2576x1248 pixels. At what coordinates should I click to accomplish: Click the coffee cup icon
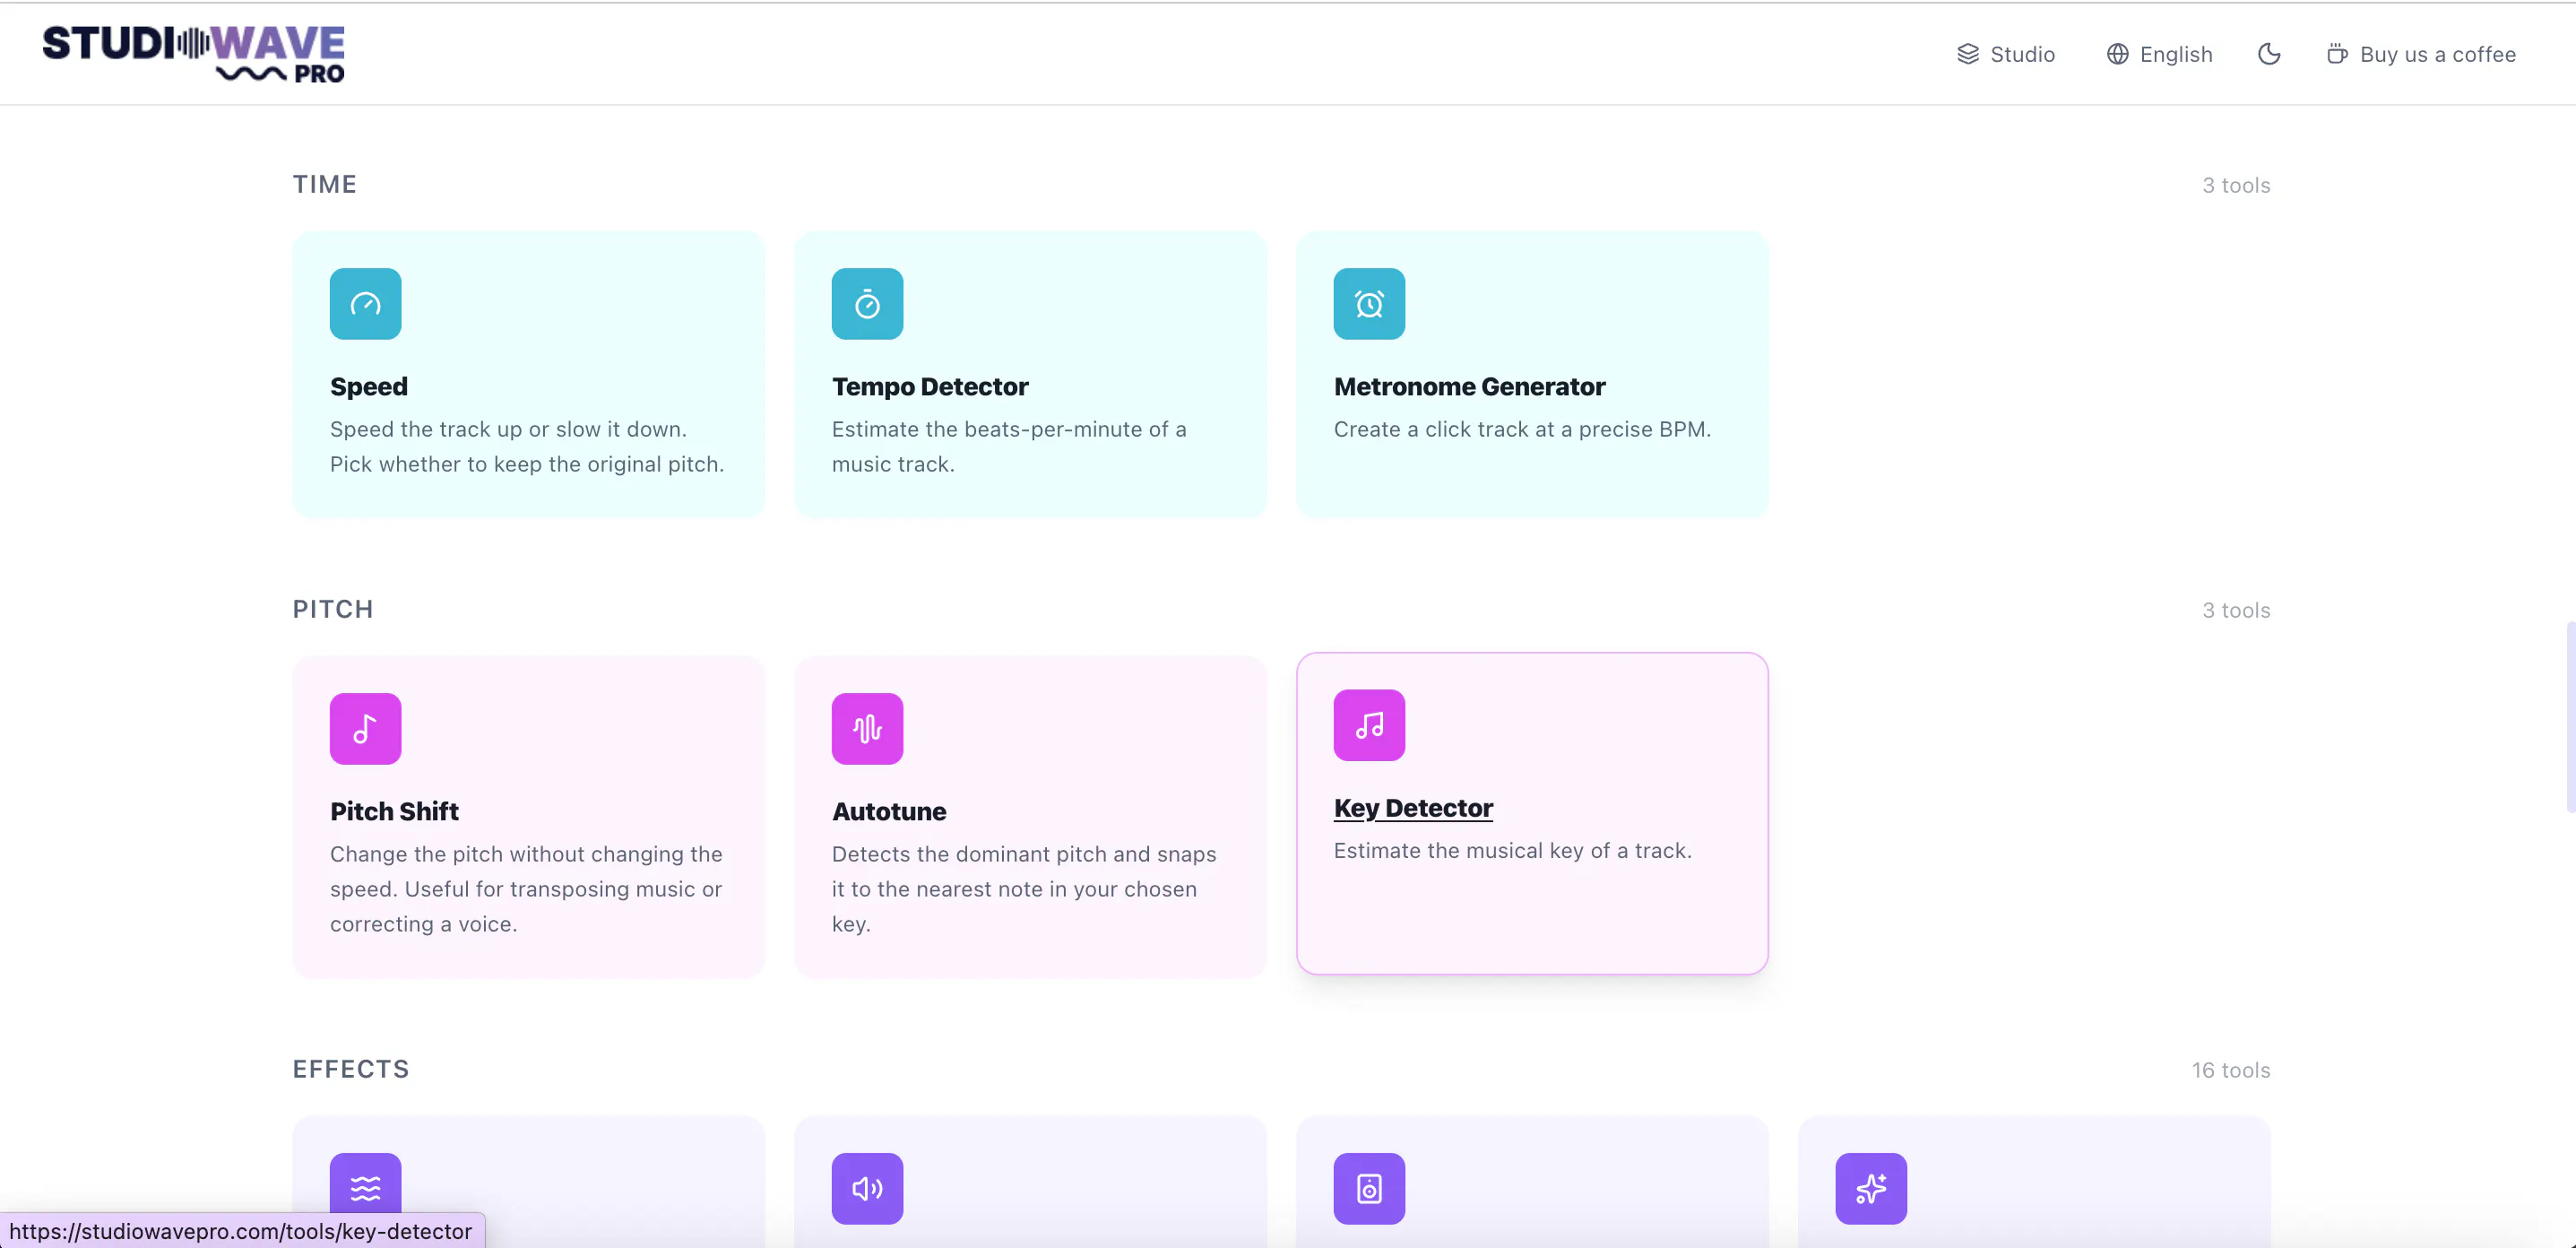[2337, 54]
